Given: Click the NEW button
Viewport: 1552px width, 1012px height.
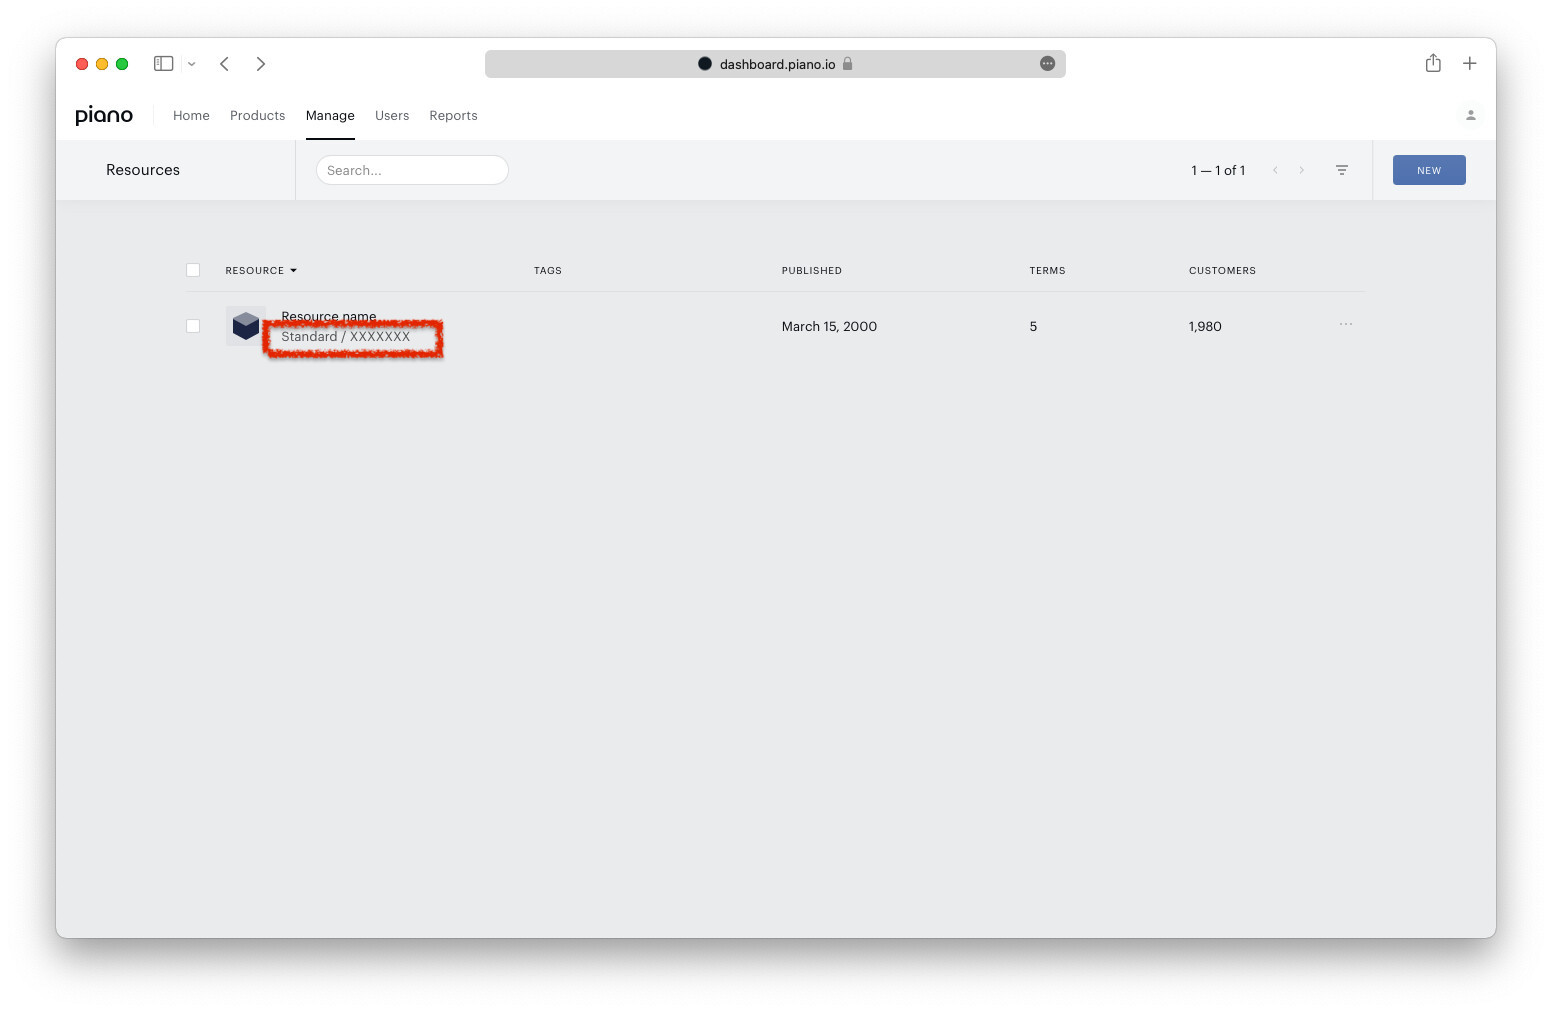Looking at the screenshot, I should coord(1428,170).
